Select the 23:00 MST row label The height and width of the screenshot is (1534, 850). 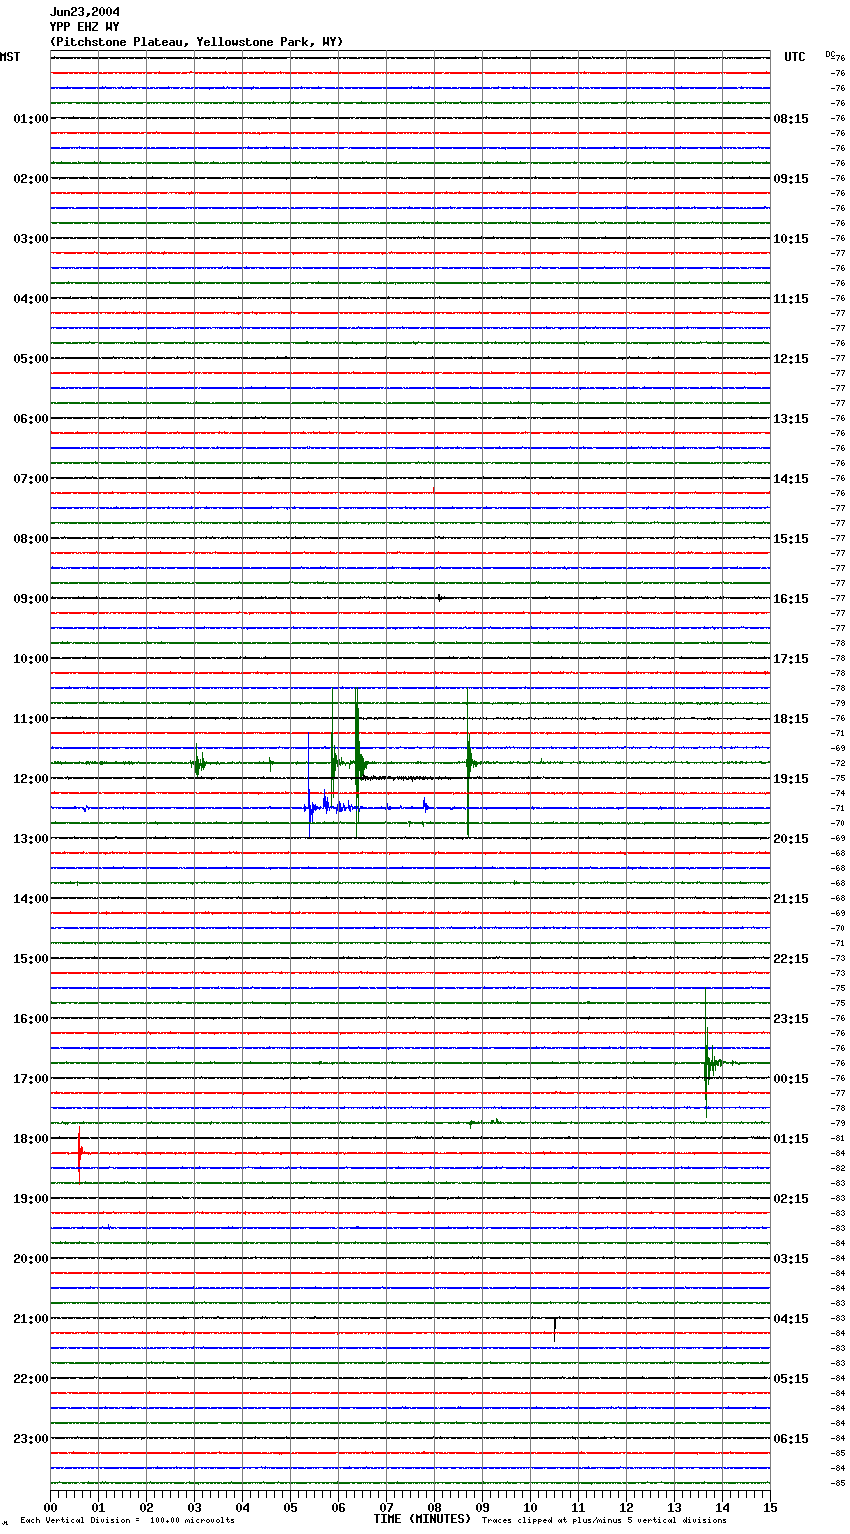tap(30, 1438)
